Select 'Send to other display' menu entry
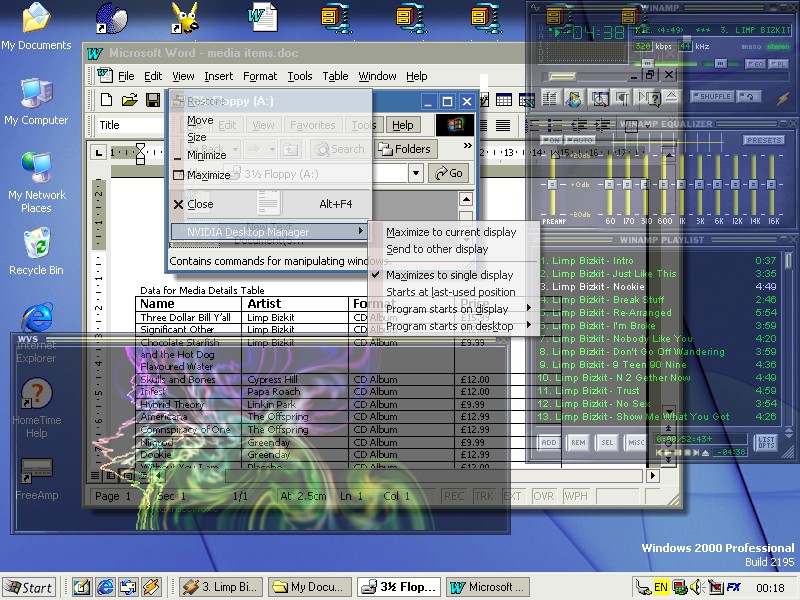This screenshot has width=800, height=600. click(x=437, y=249)
